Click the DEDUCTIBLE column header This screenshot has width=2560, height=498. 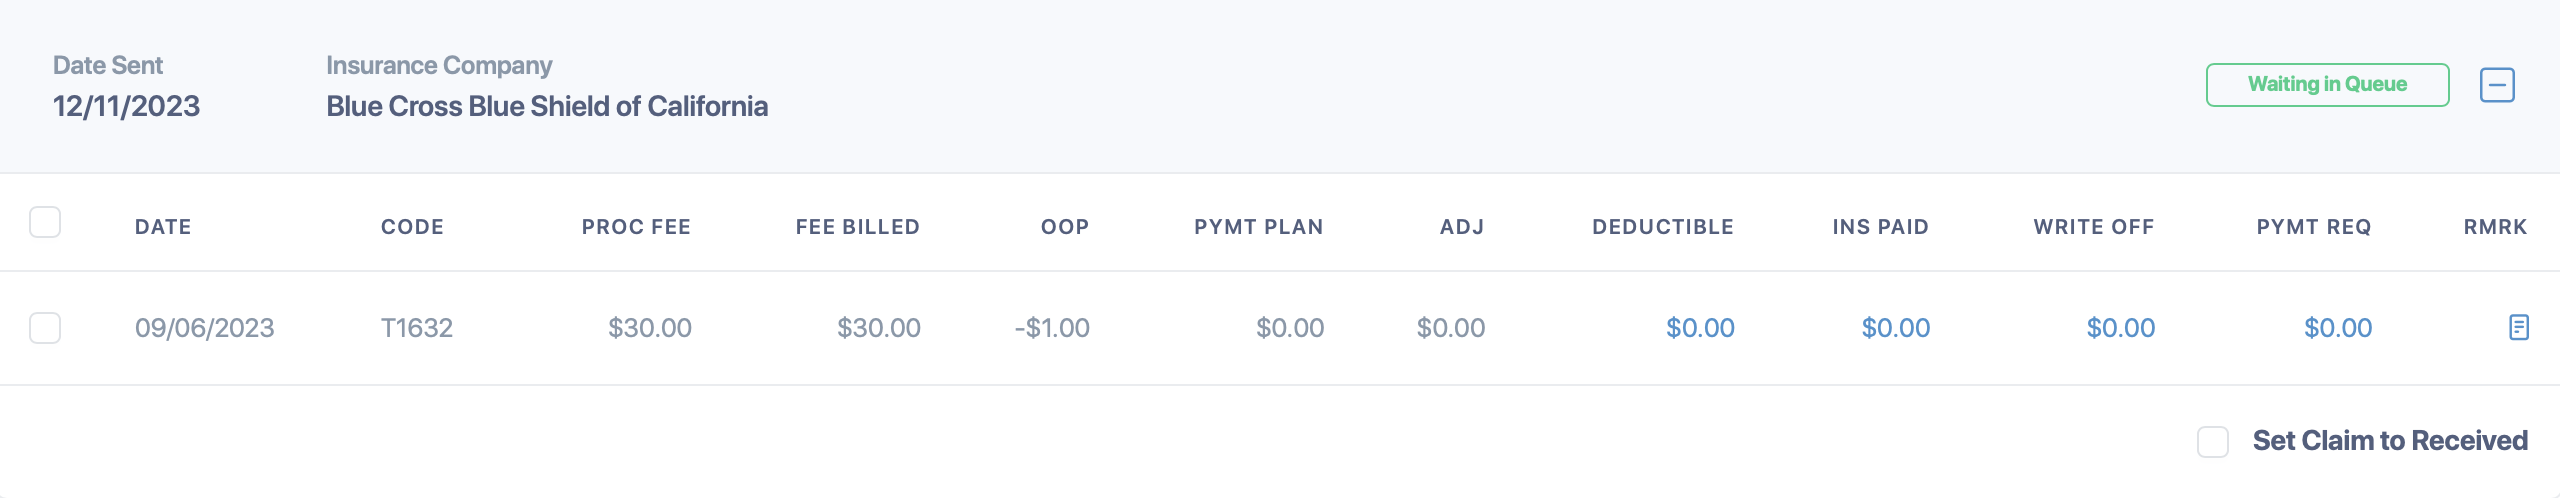coord(1663,227)
